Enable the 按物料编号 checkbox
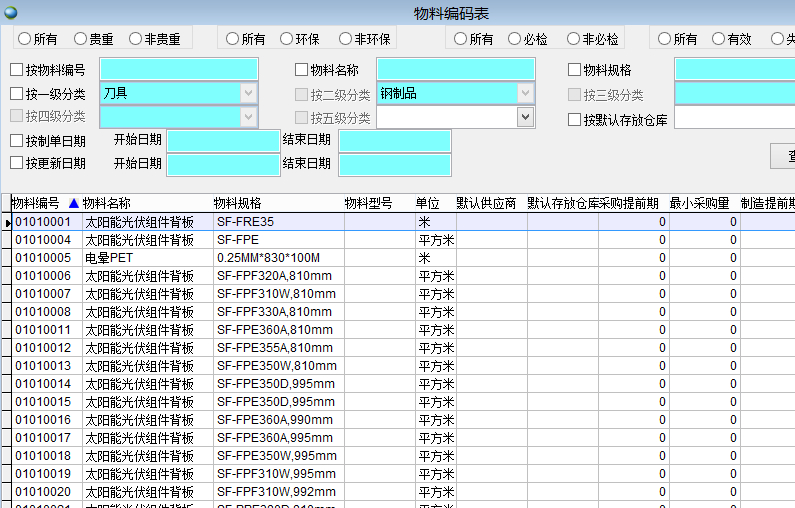This screenshot has height=508, width=795. 16,70
